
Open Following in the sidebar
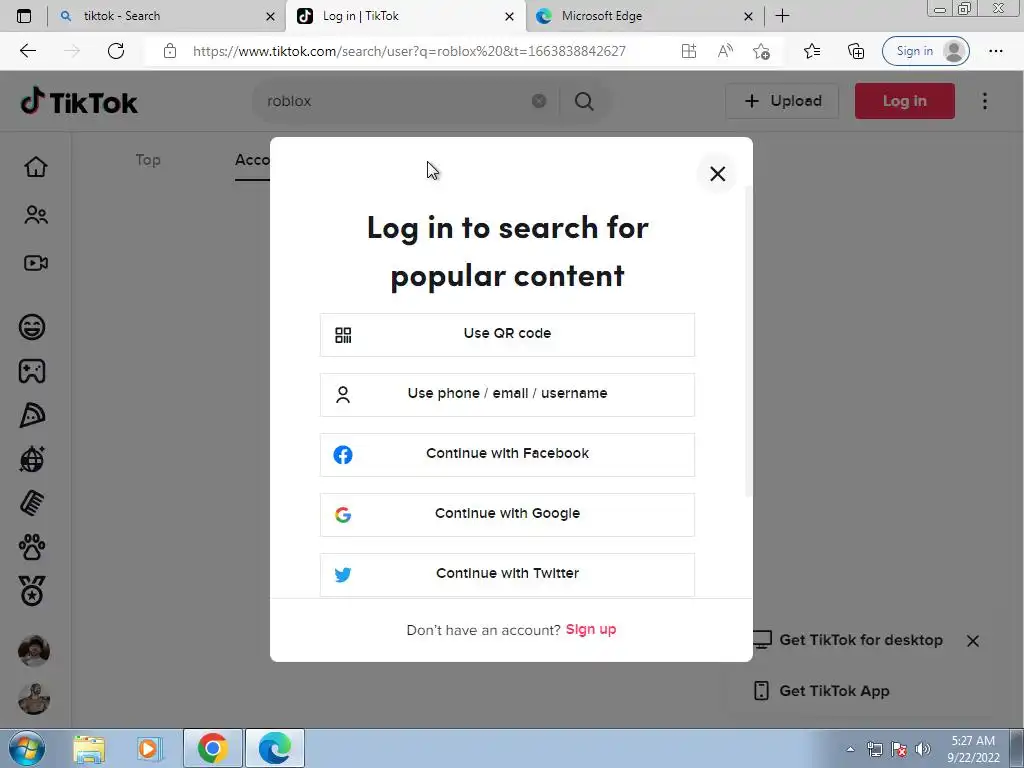click(x=36, y=215)
